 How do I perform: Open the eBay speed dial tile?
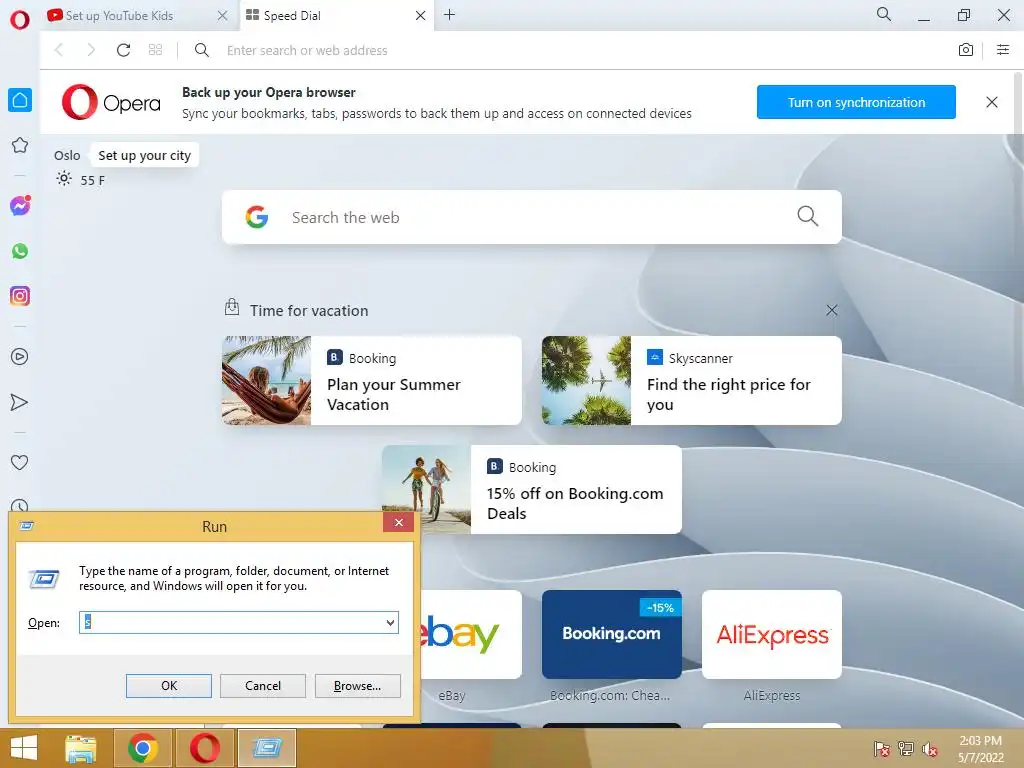[x=471, y=634]
